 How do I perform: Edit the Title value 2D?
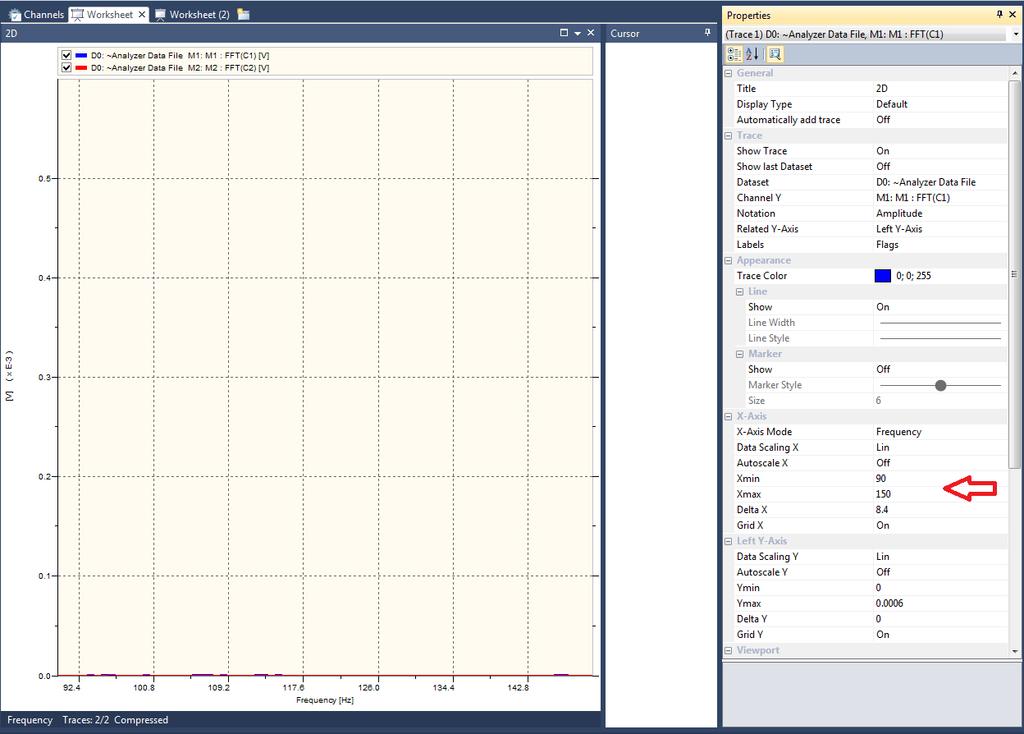click(x=940, y=88)
